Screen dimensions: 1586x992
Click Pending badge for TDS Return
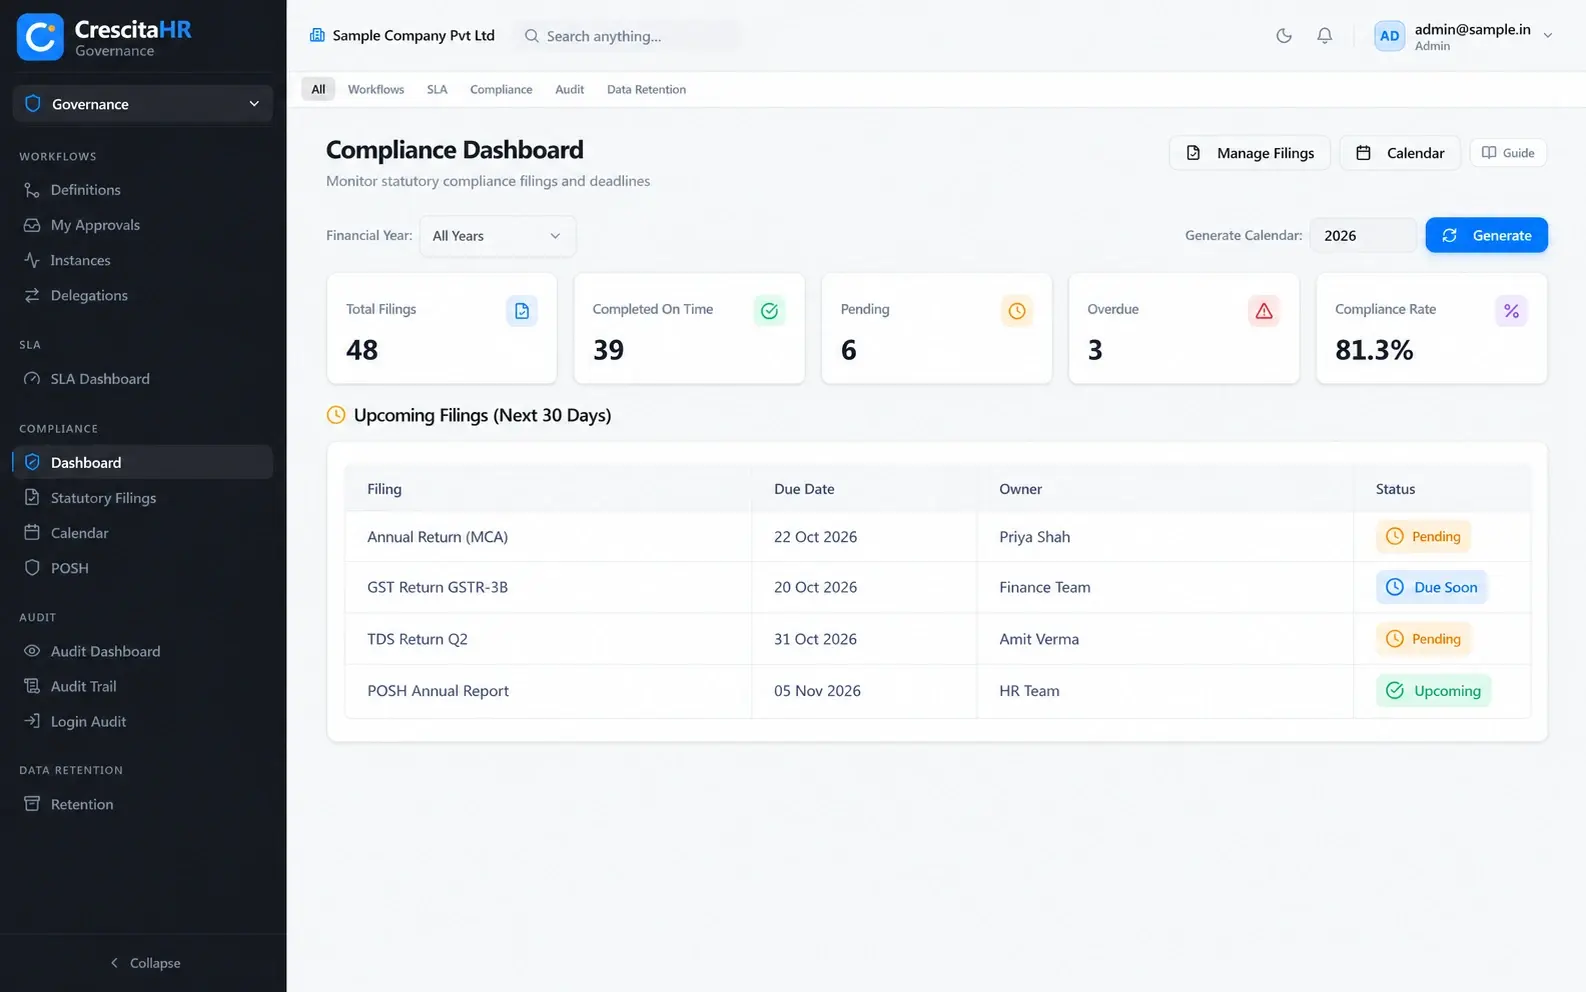1424,639
